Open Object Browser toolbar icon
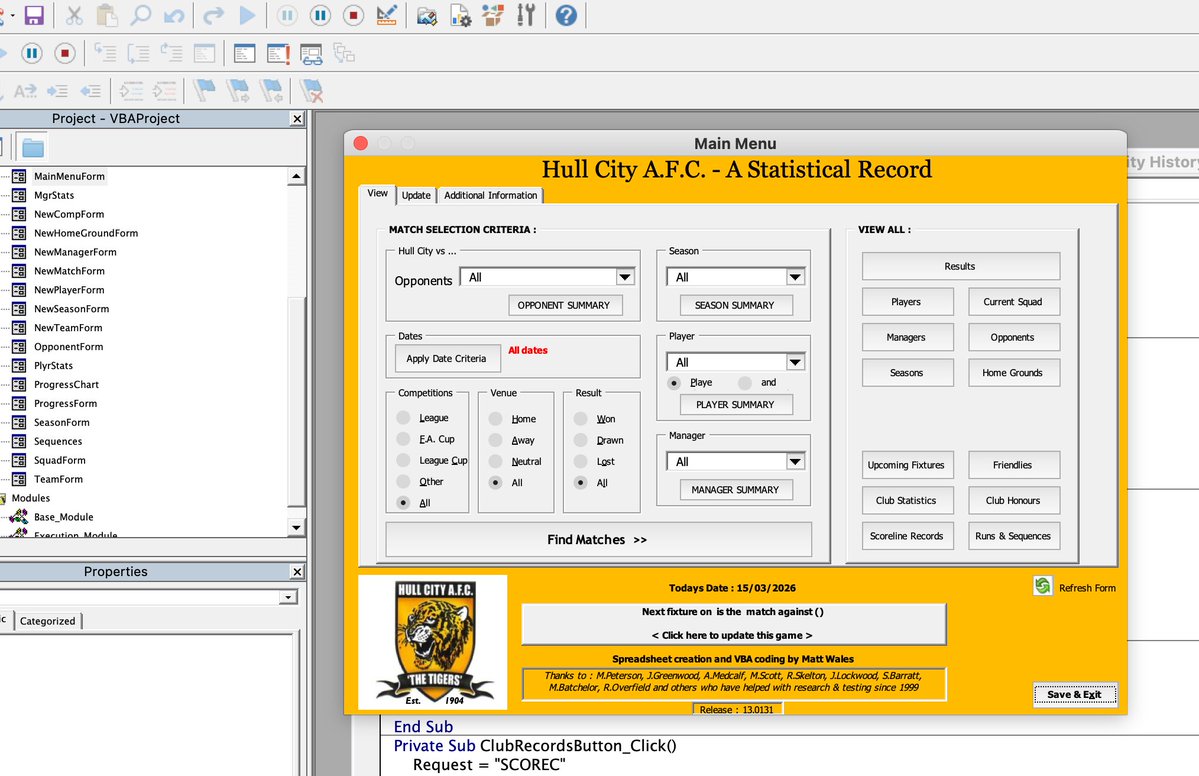Viewport: 1199px width, 776px height. [493, 15]
